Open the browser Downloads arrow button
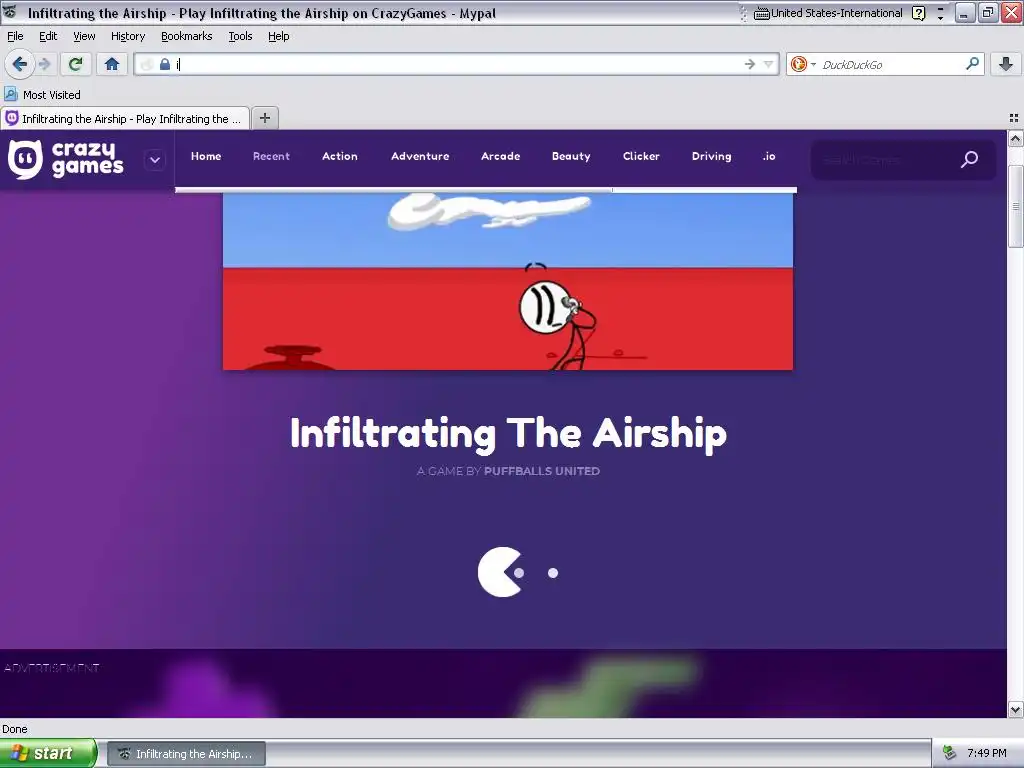The height and width of the screenshot is (768, 1024). (1006, 64)
